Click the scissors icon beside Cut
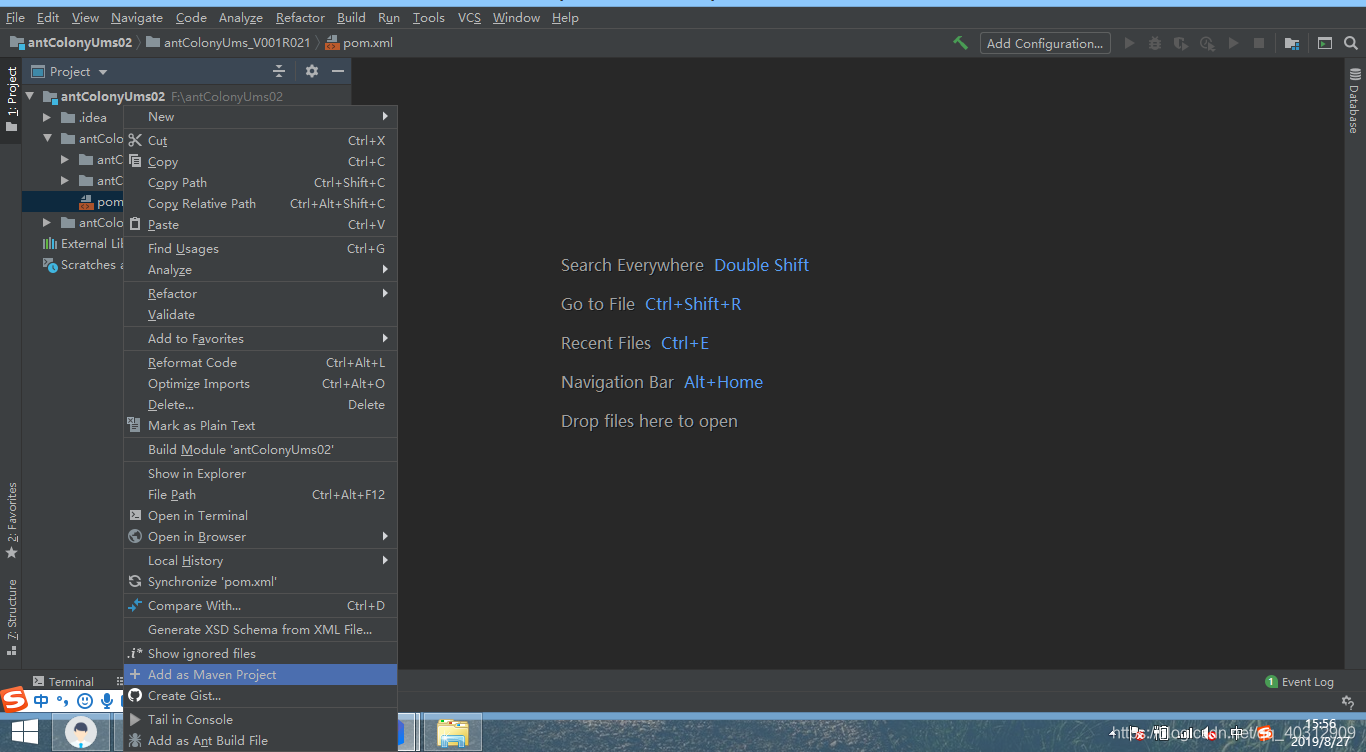Viewport: 1366px width, 752px height. click(x=135, y=140)
